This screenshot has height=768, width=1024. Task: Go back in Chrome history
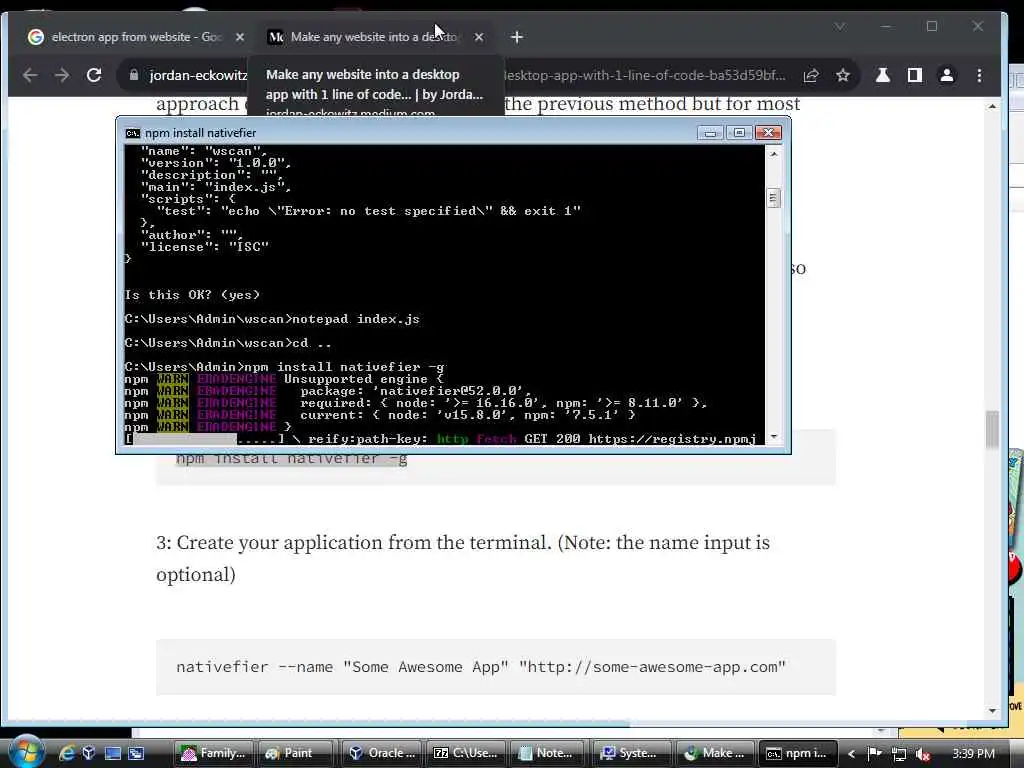click(x=30, y=75)
